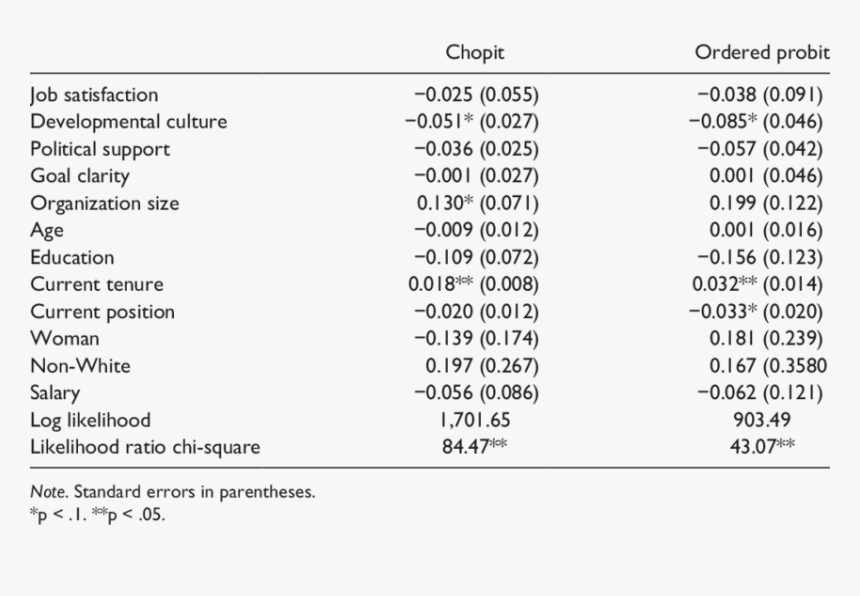Click the Political support row label
This screenshot has height=596, width=860.
pyautogui.click(x=100, y=149)
